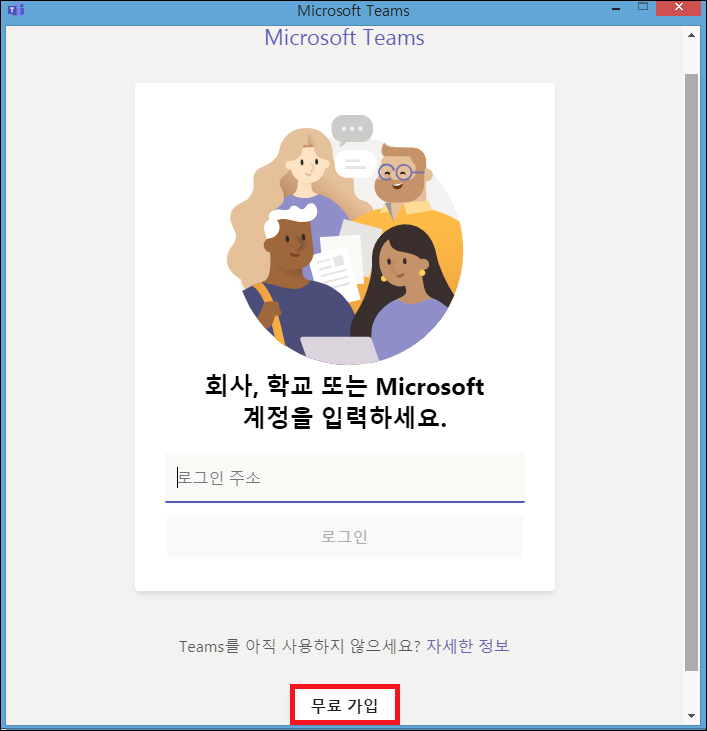
Task: Open the 자세한 정보 learn more link
Action: pos(467,646)
